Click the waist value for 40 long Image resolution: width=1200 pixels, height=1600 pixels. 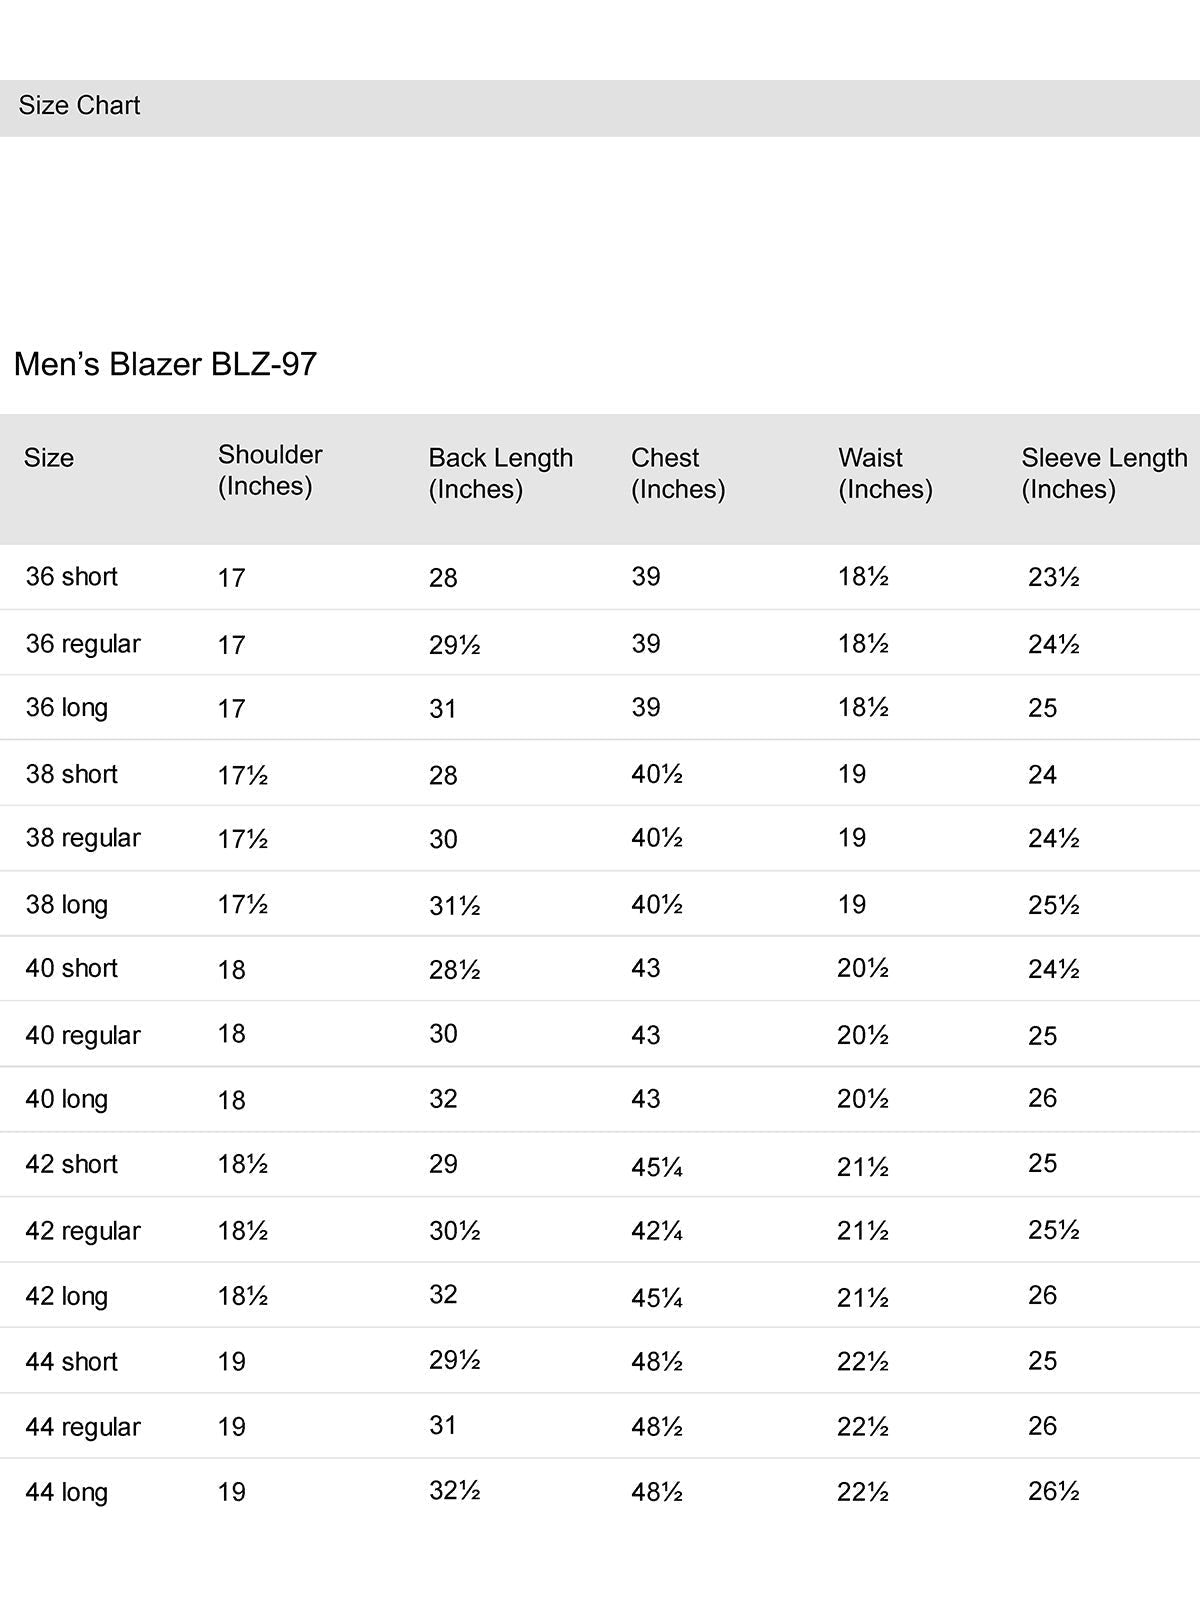tap(862, 1099)
